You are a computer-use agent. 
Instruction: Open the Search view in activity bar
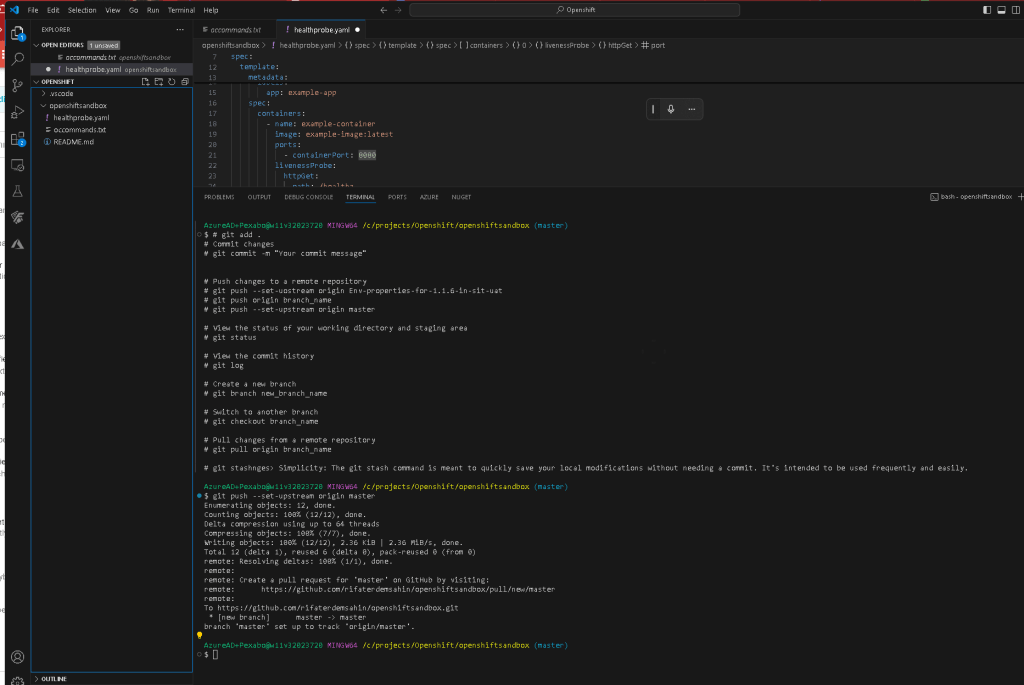pyautogui.click(x=18, y=59)
